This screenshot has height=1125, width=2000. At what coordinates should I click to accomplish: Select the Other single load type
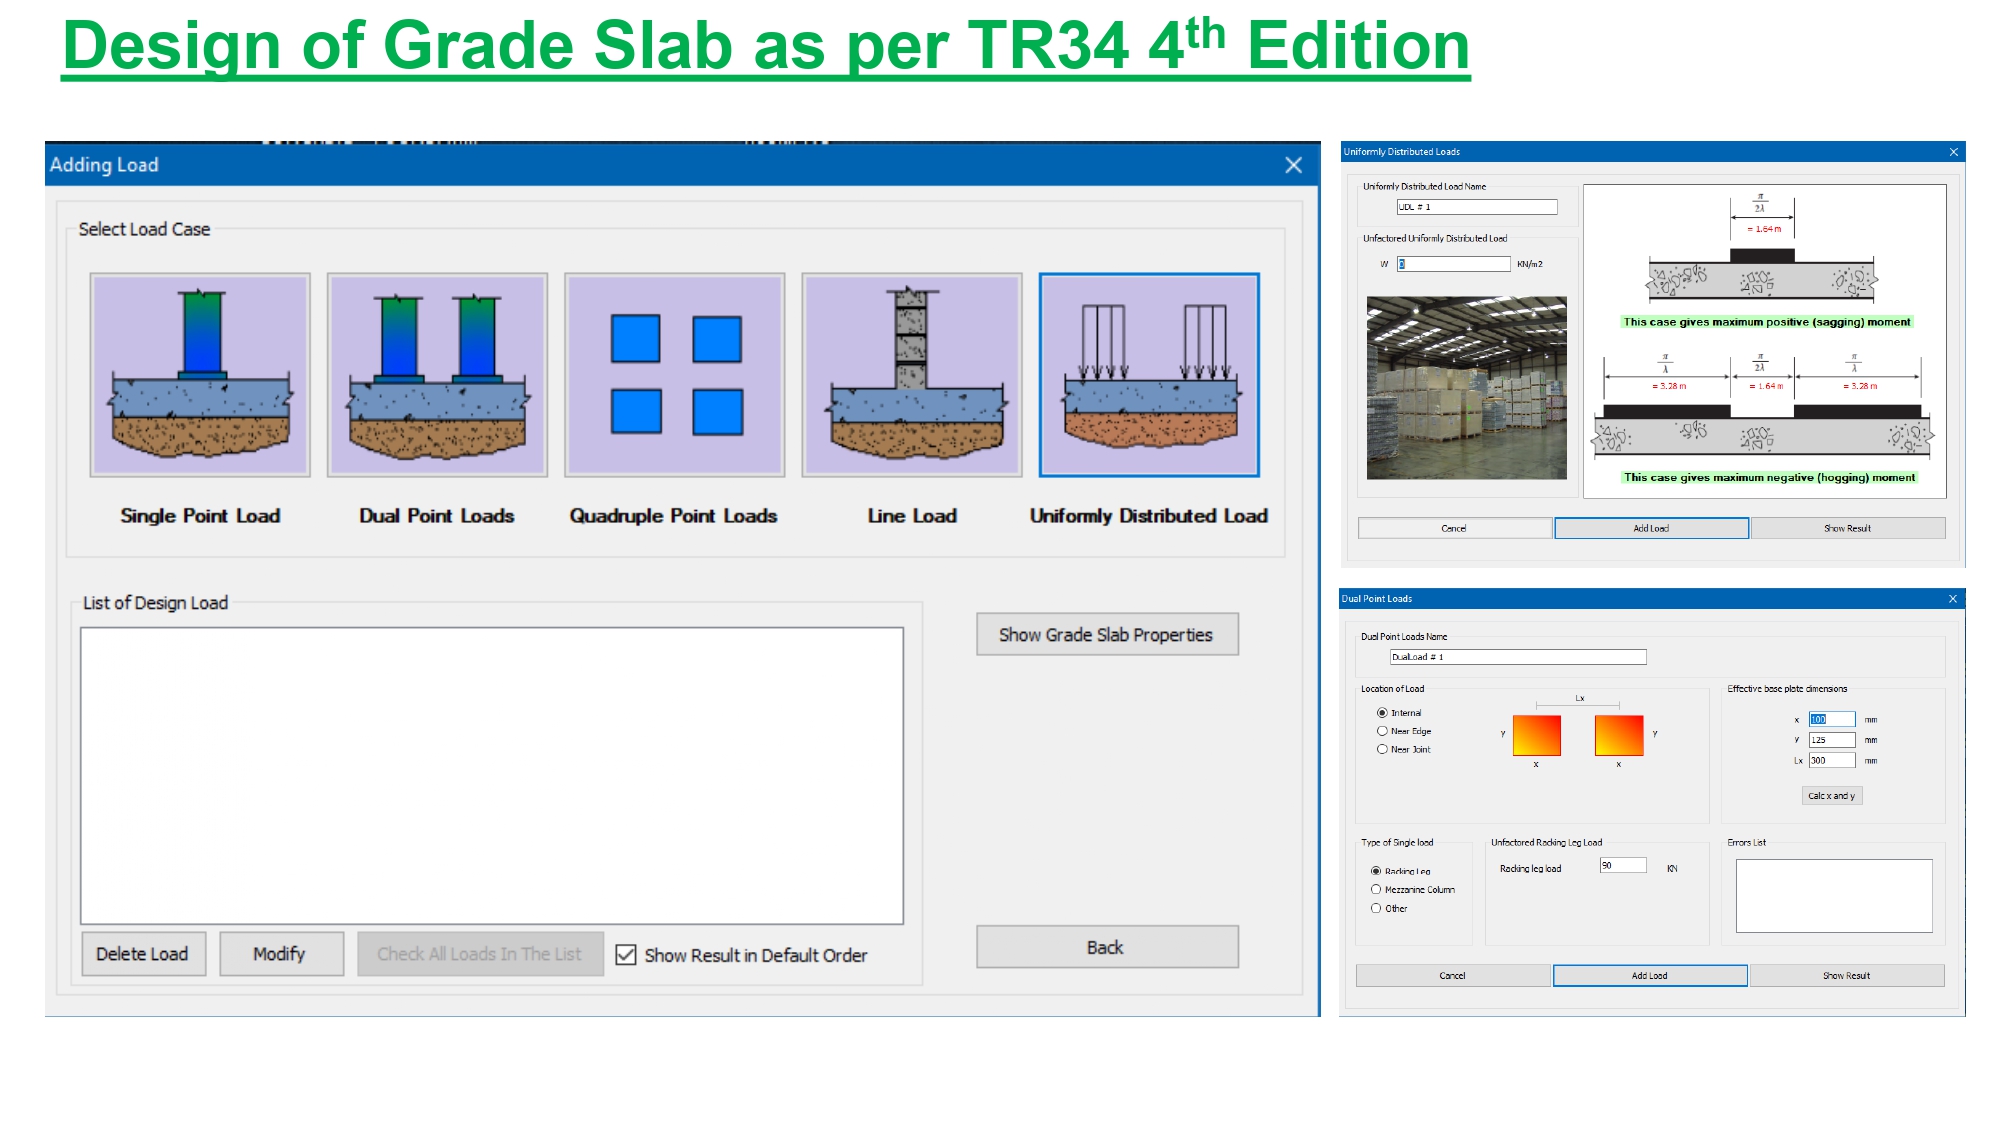coord(1376,908)
